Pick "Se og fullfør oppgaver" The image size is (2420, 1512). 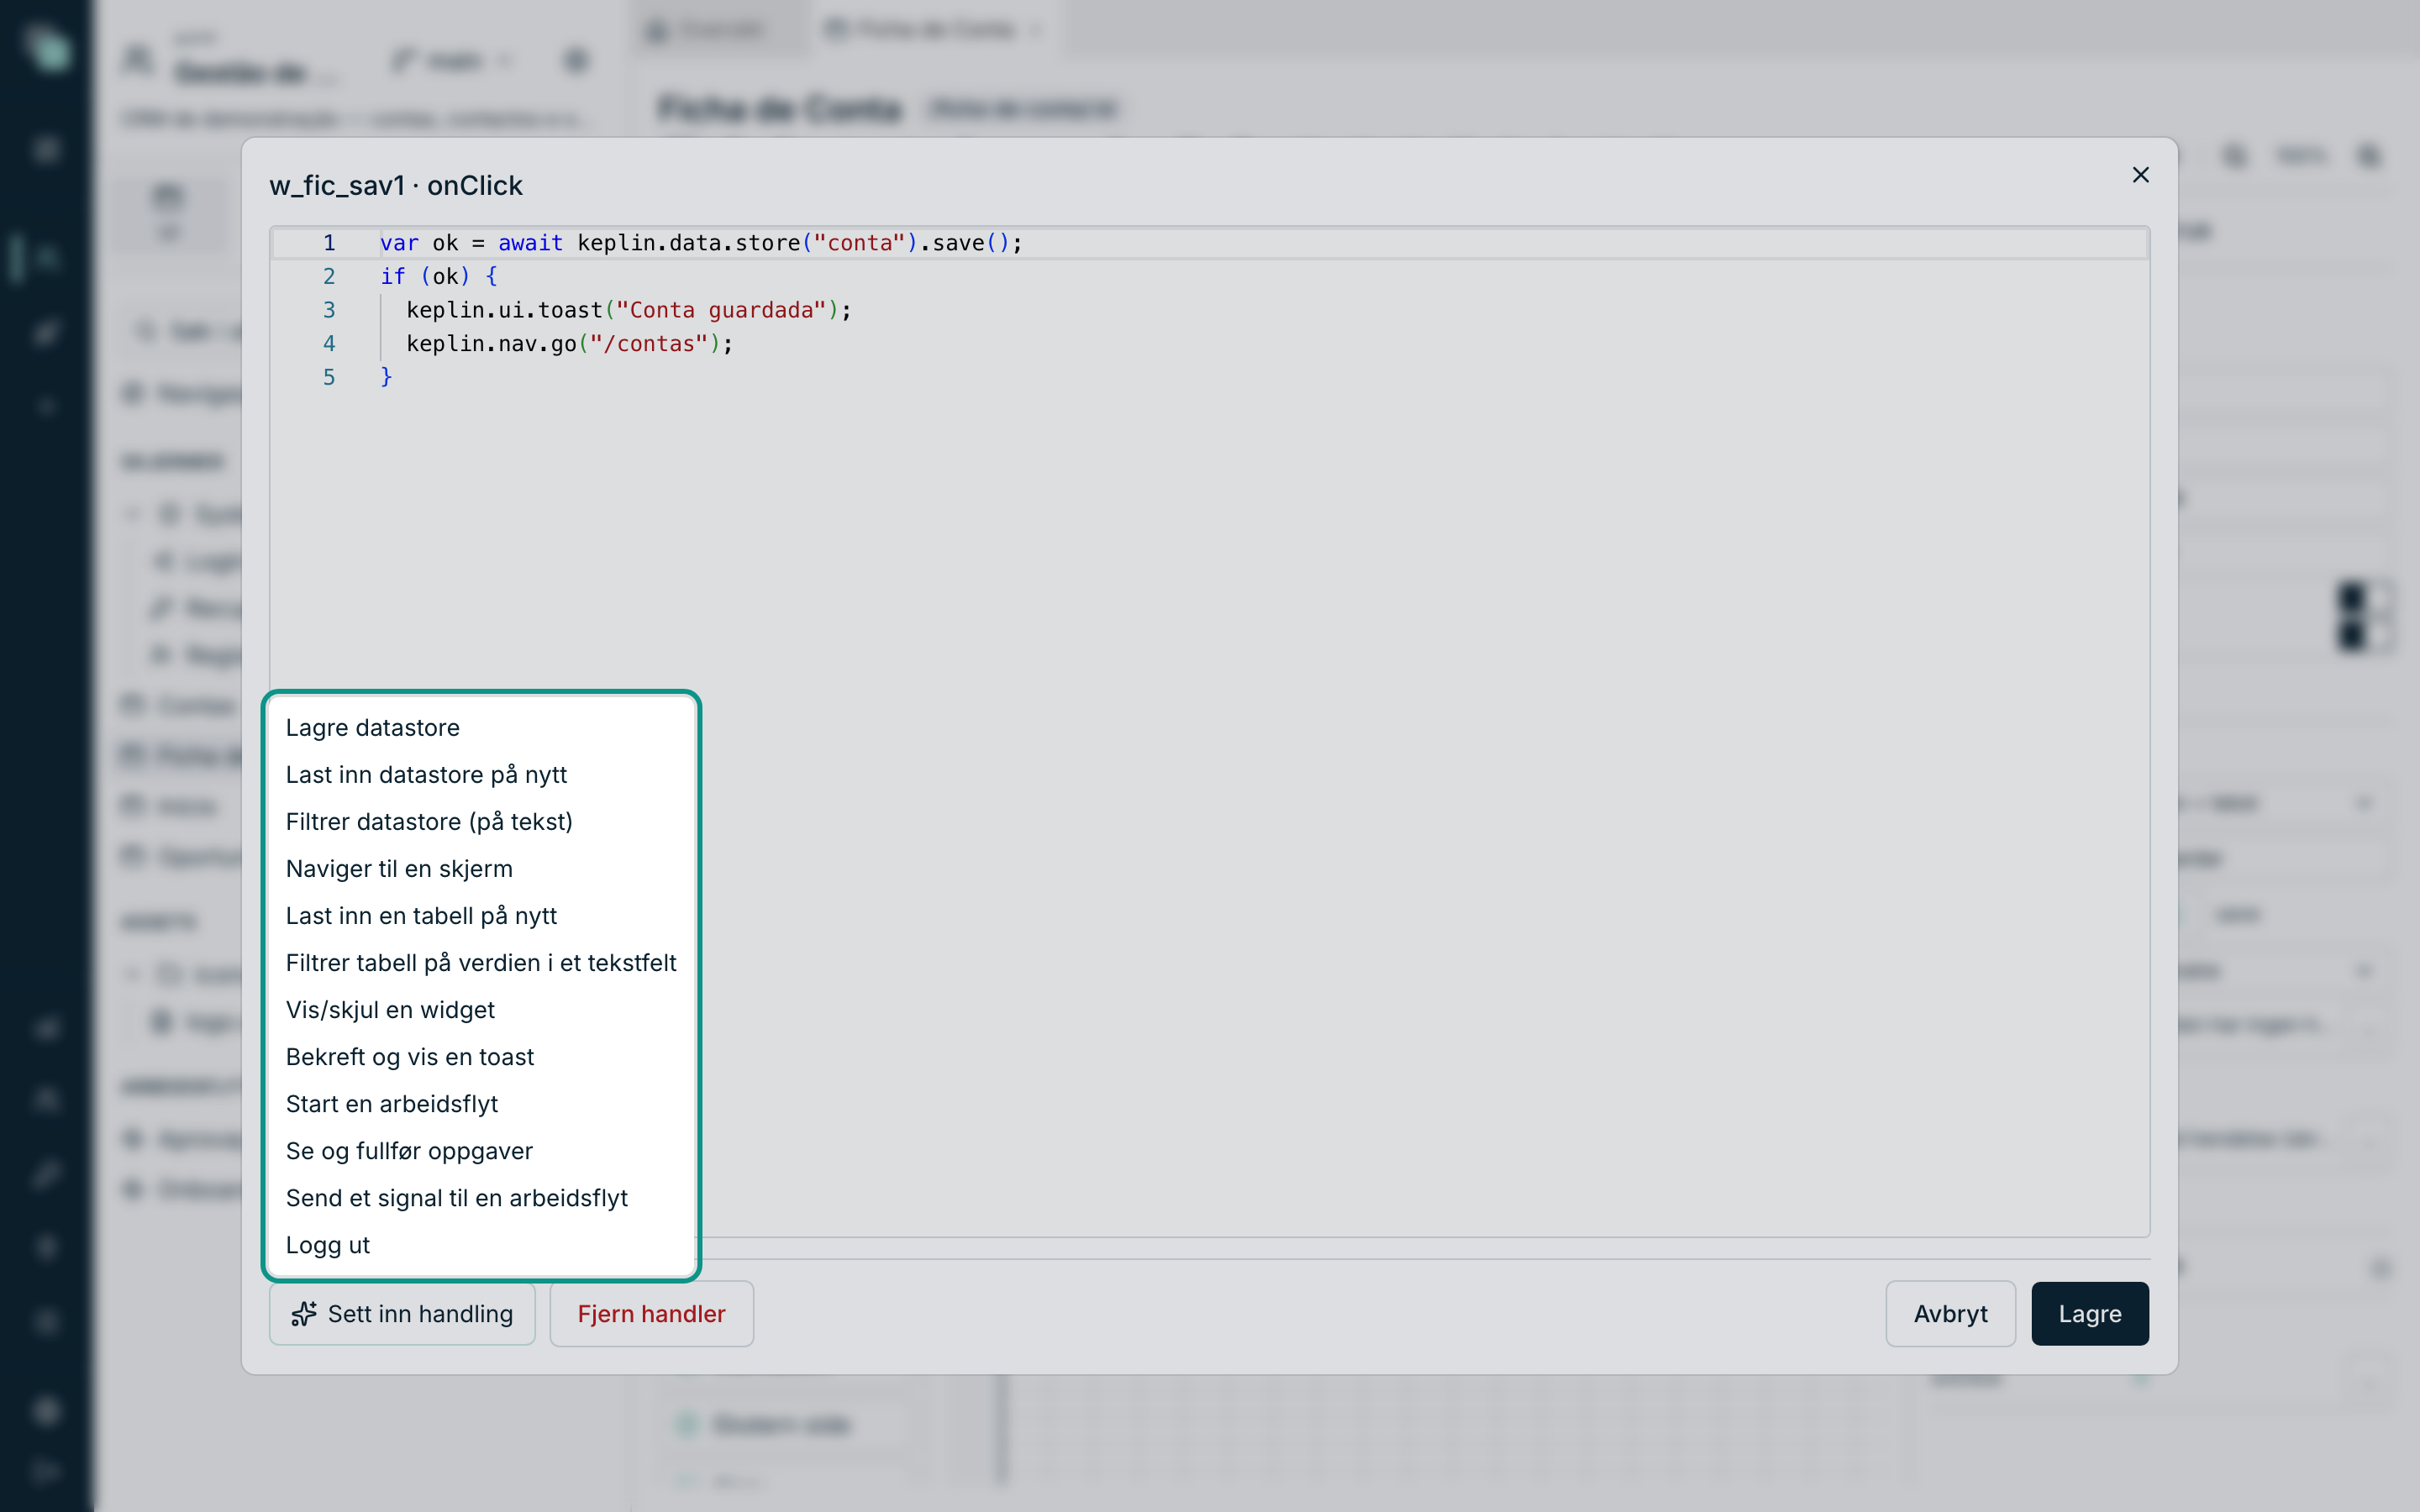coord(481,1150)
